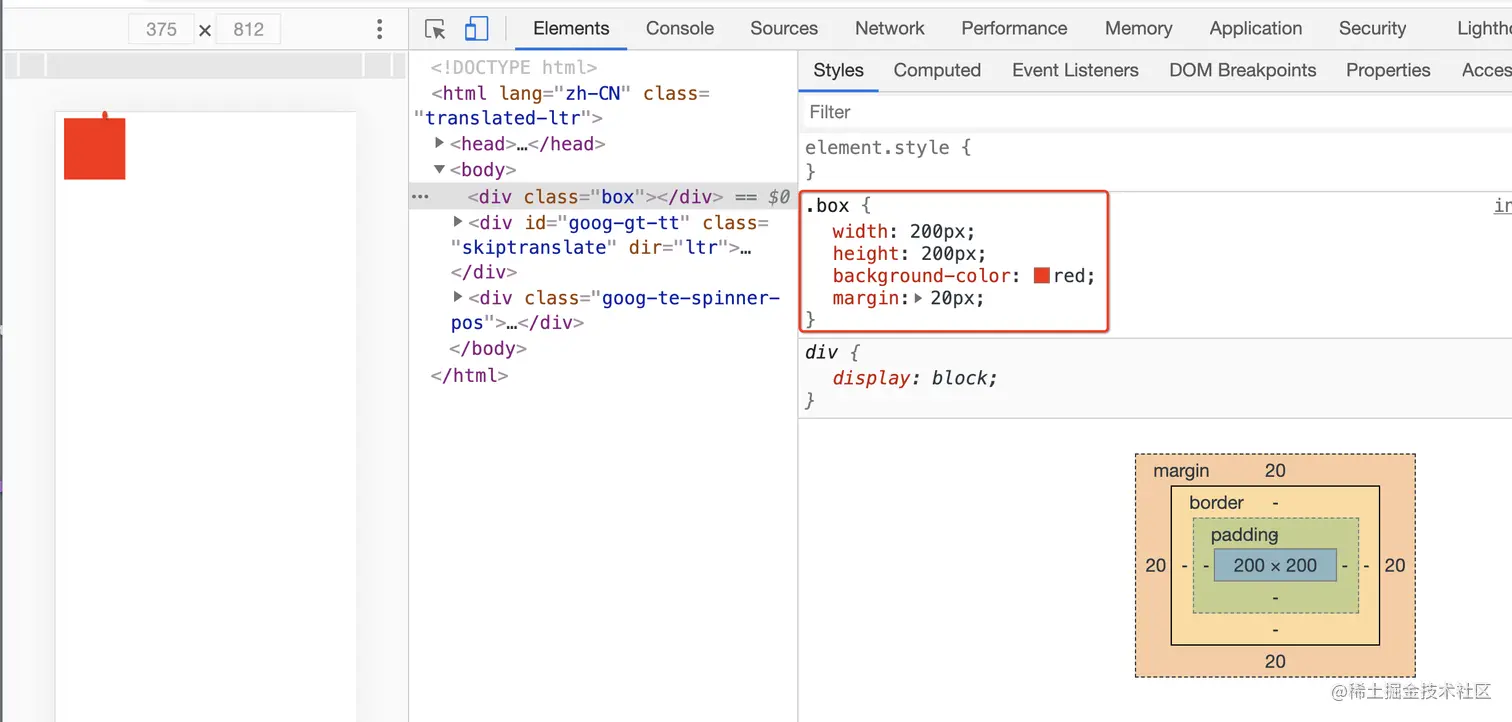Open the Event Listeners tab

point(1075,70)
